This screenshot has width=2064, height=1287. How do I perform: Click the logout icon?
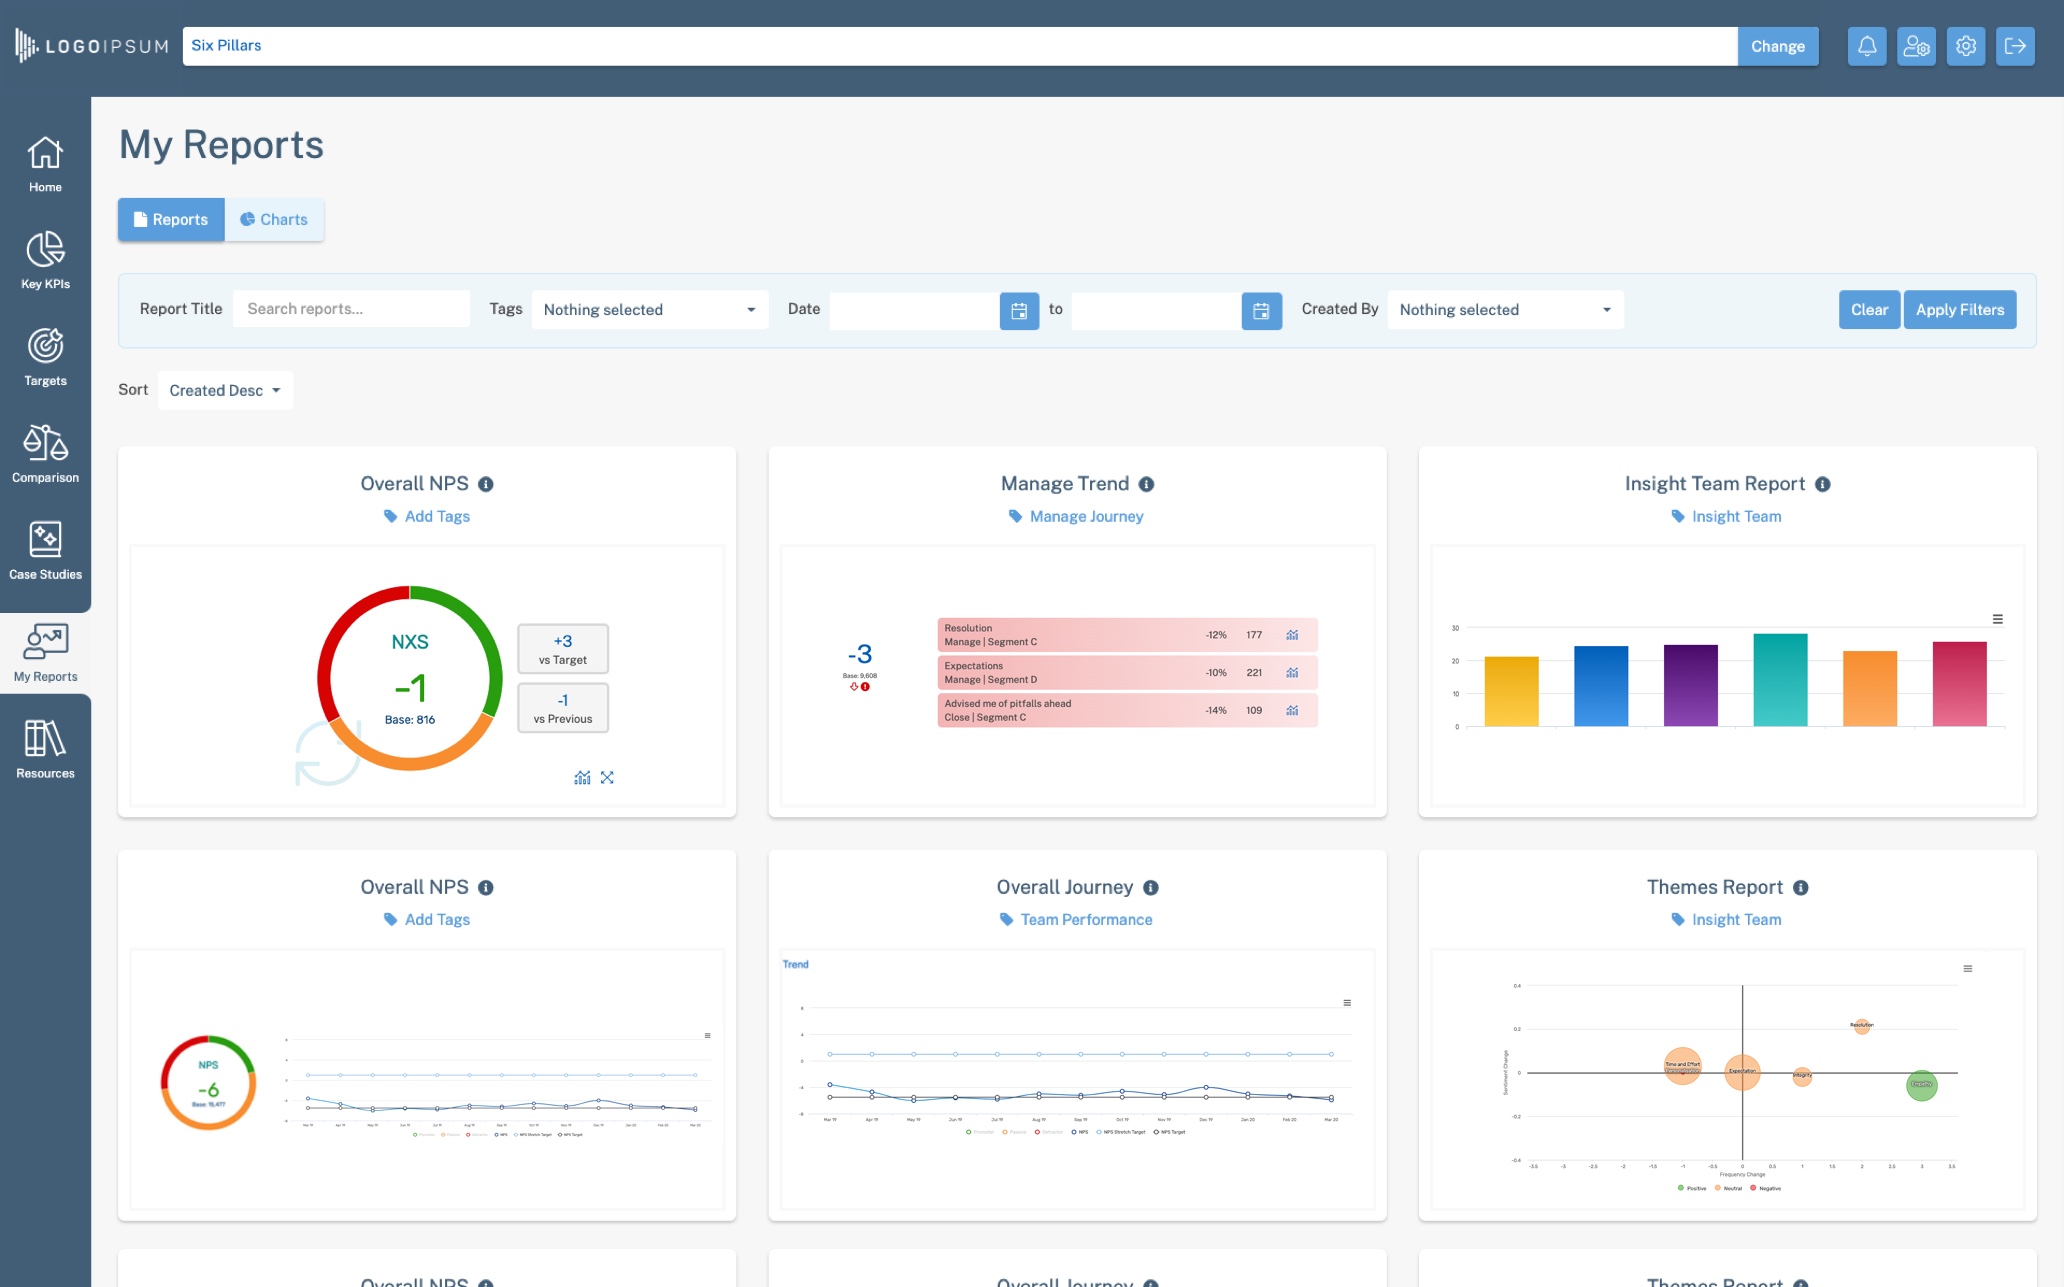(2015, 45)
